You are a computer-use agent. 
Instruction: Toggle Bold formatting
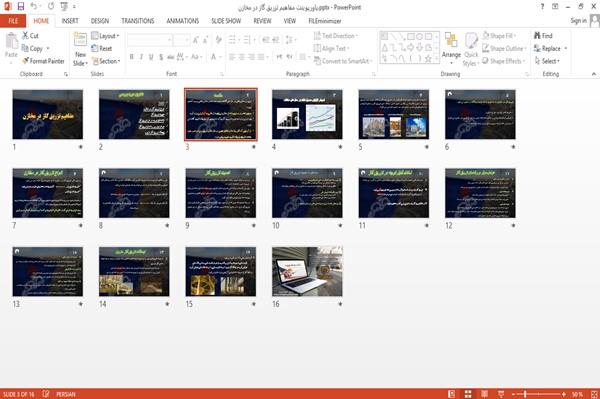click(x=132, y=57)
